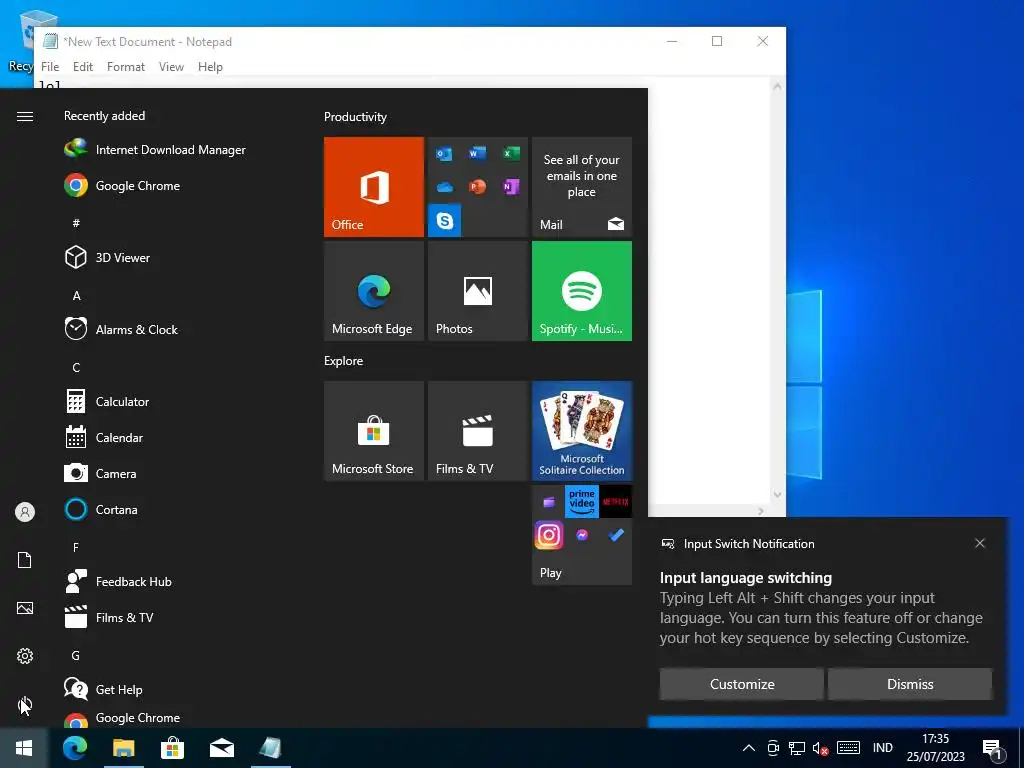Open the Office tile

374,187
